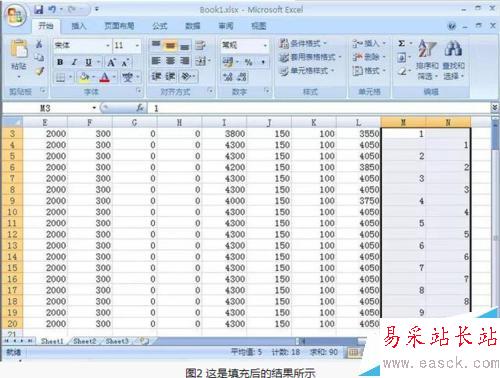500x378 pixels.
Task: Apply the red font color
Action: pos(104,78)
